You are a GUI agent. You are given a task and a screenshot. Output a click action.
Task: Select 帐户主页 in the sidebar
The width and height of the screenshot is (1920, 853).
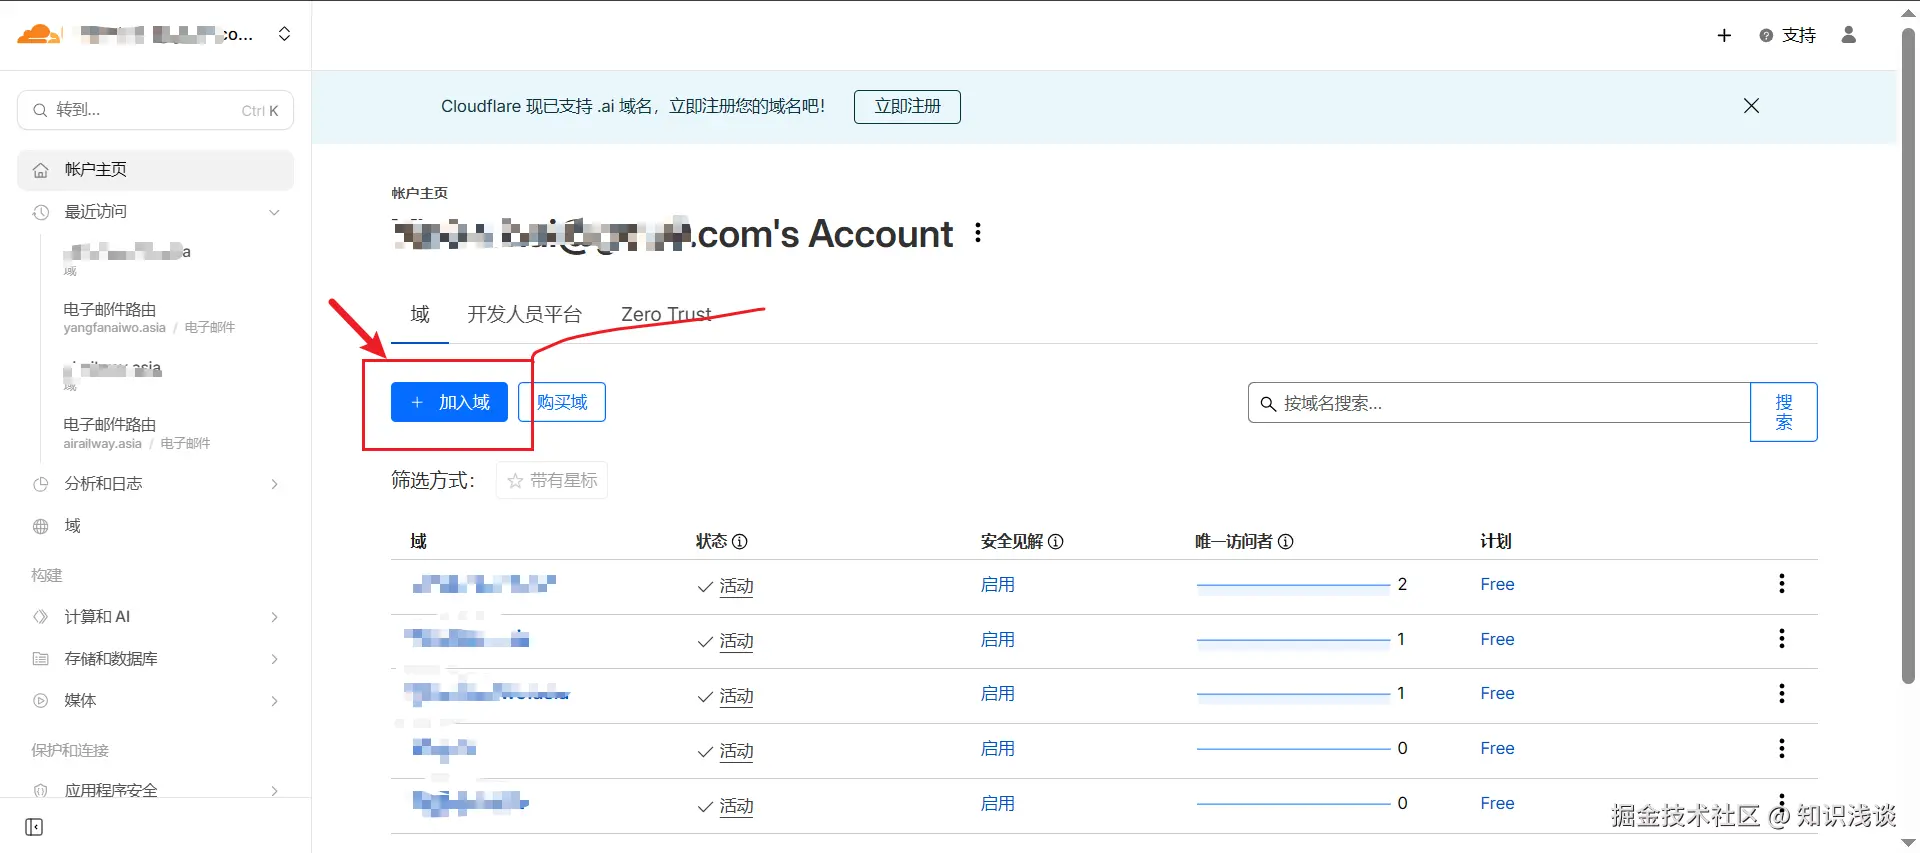155,170
